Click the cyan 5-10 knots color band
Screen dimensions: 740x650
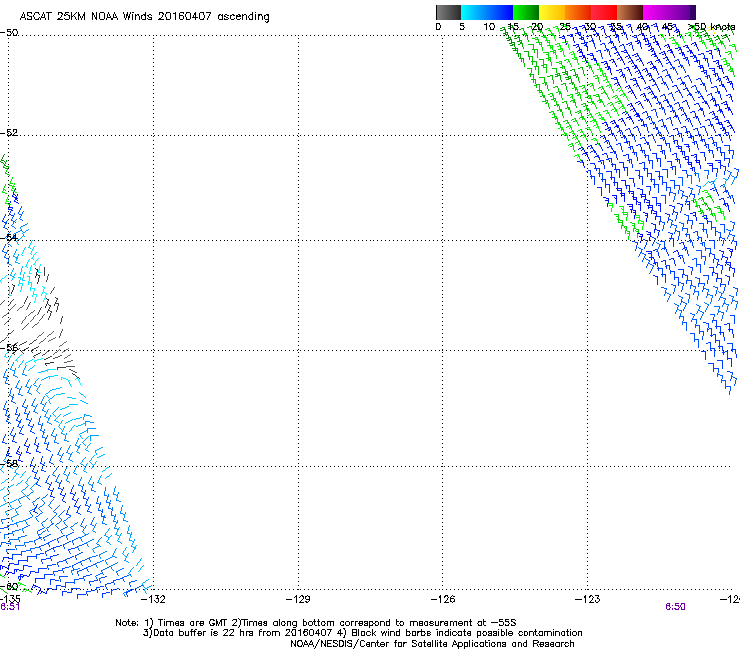coord(474,12)
